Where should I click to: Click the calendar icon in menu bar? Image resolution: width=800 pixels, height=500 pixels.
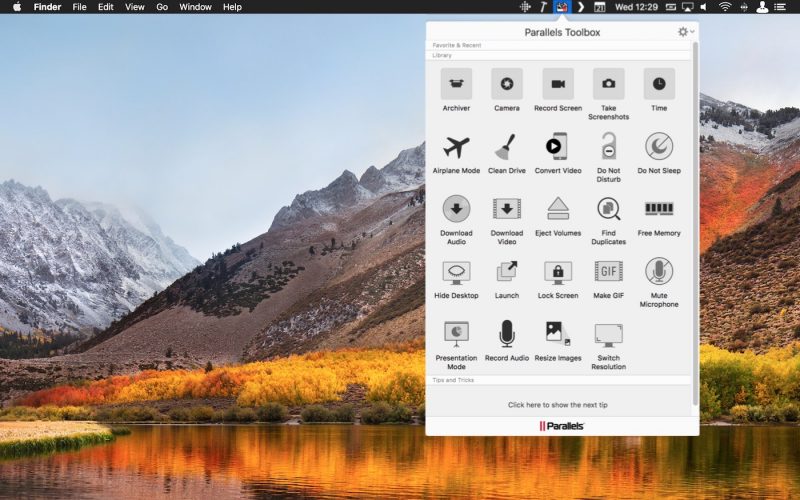[599, 7]
